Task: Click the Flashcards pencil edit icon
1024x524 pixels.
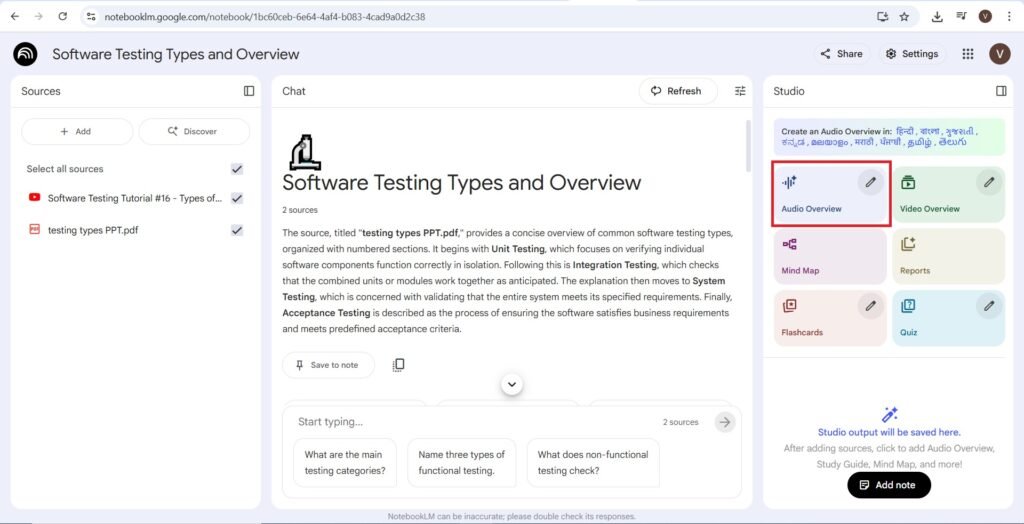Action: tap(871, 305)
